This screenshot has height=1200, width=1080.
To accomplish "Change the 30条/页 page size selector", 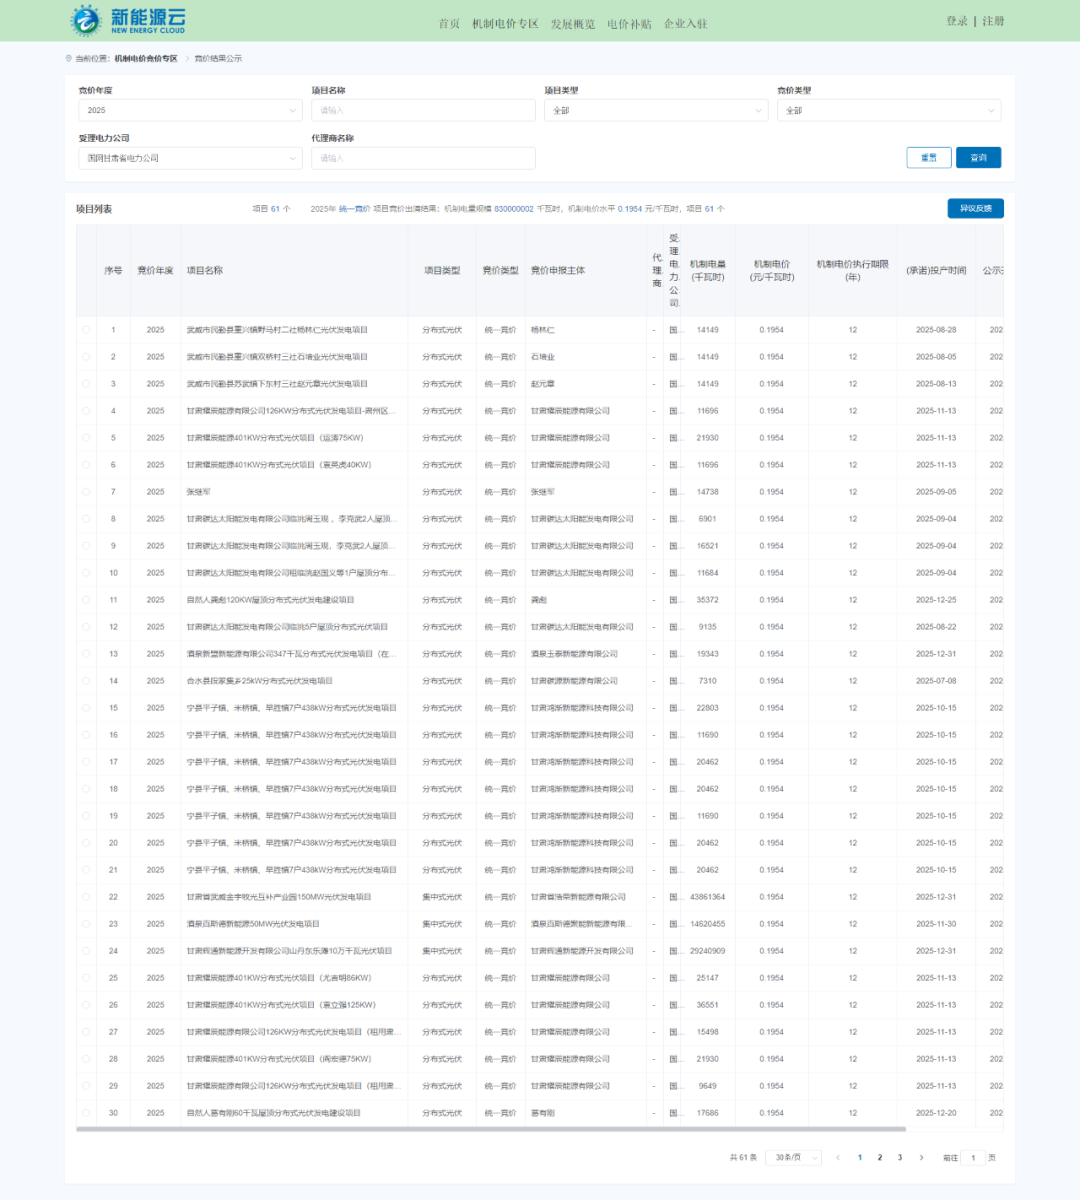I will tap(793, 1158).
